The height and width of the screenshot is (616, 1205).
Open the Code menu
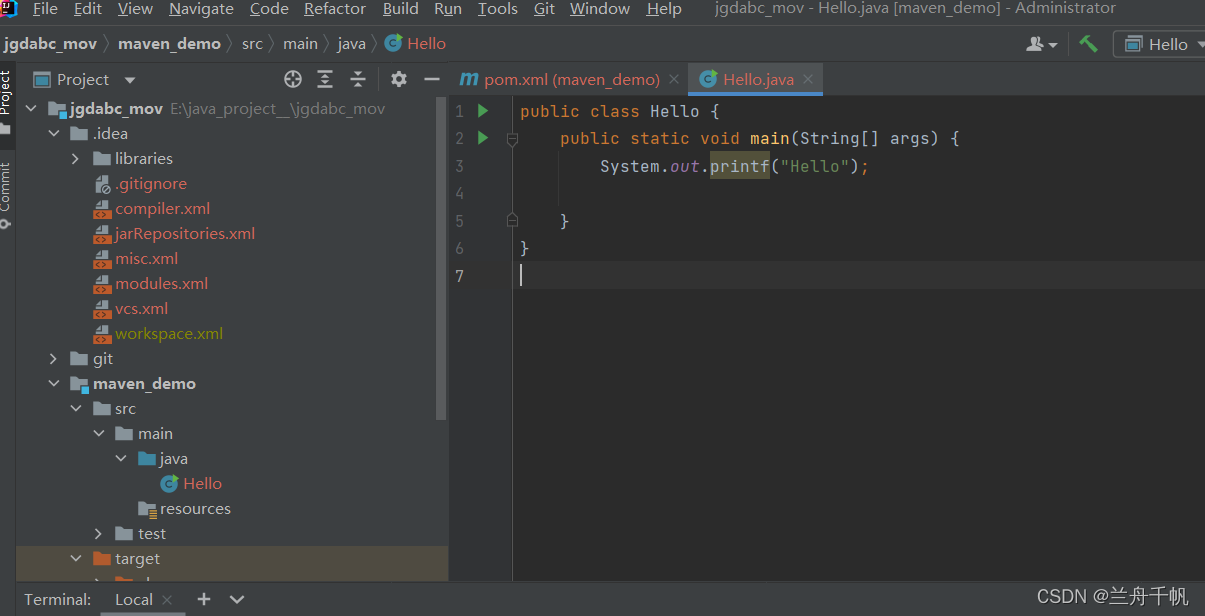tap(269, 9)
